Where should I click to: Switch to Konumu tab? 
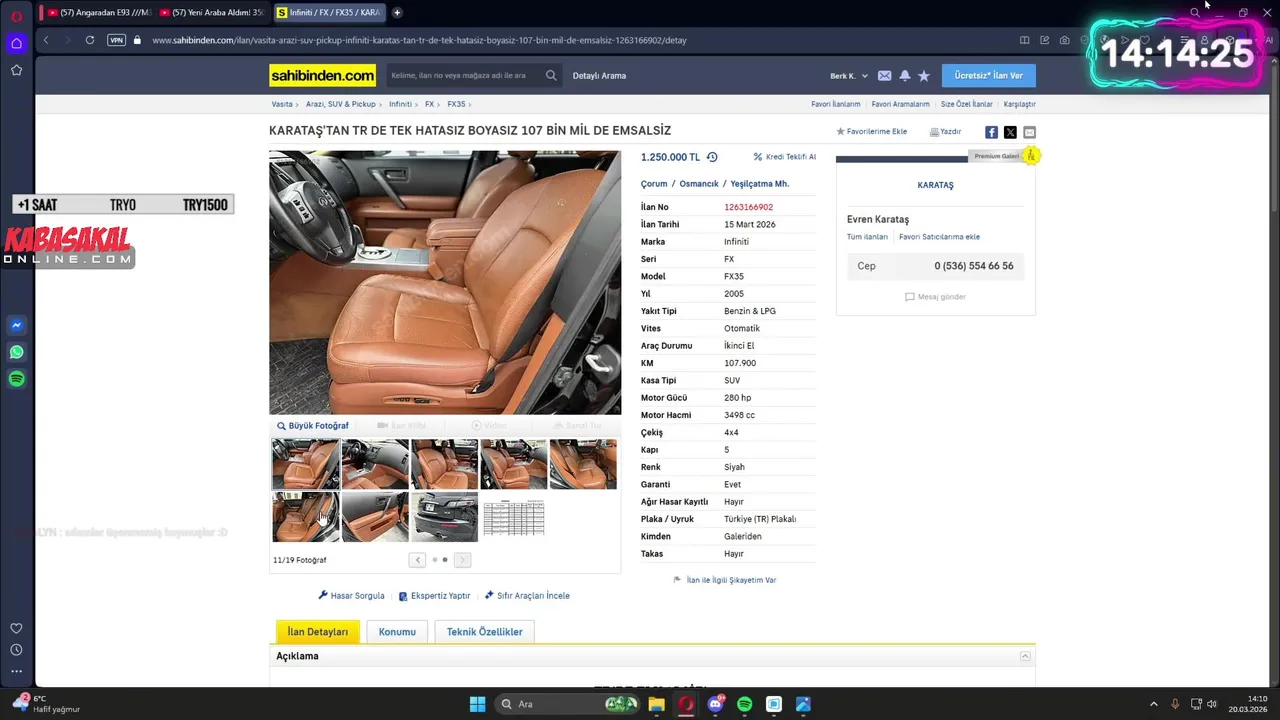[397, 632]
